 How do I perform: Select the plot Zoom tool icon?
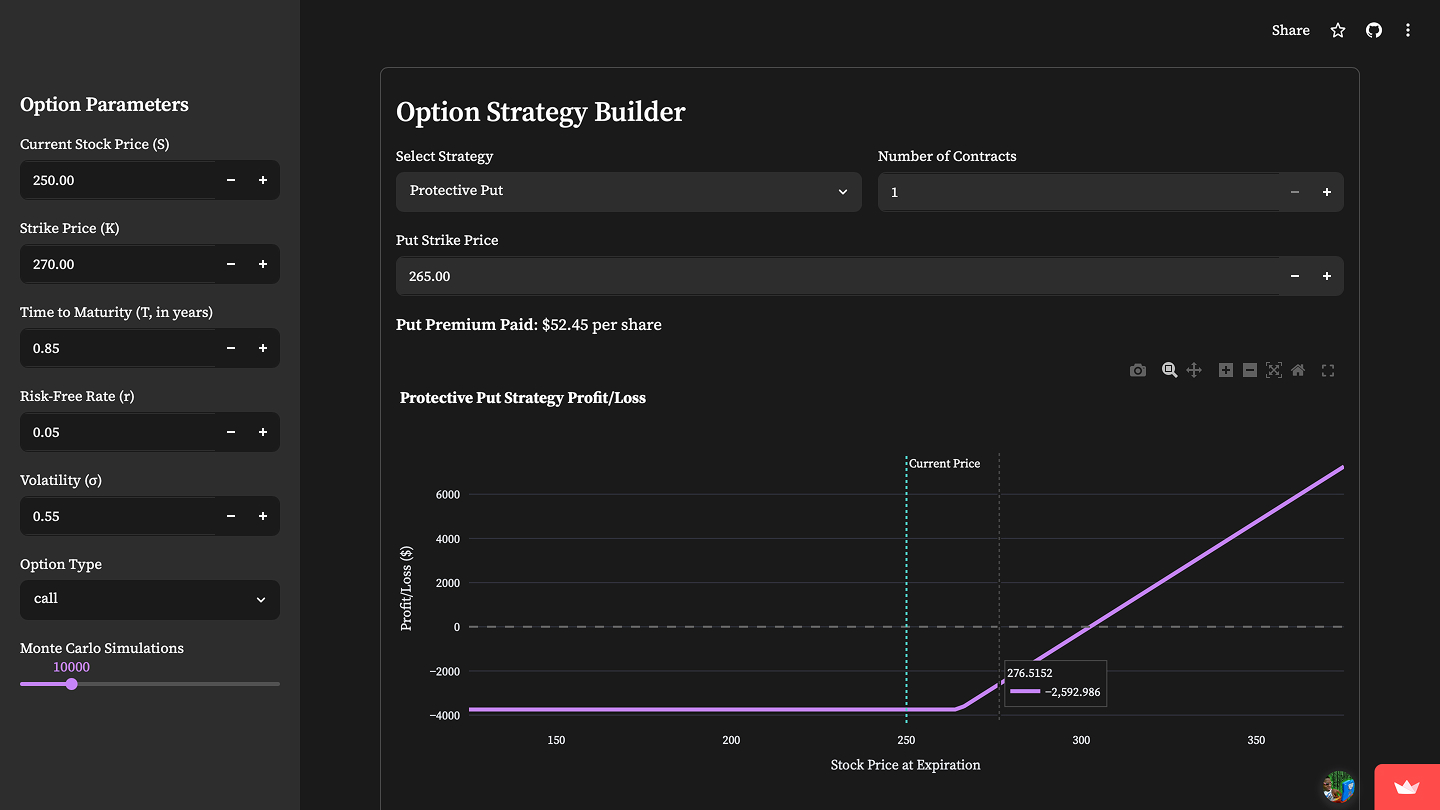1169,370
